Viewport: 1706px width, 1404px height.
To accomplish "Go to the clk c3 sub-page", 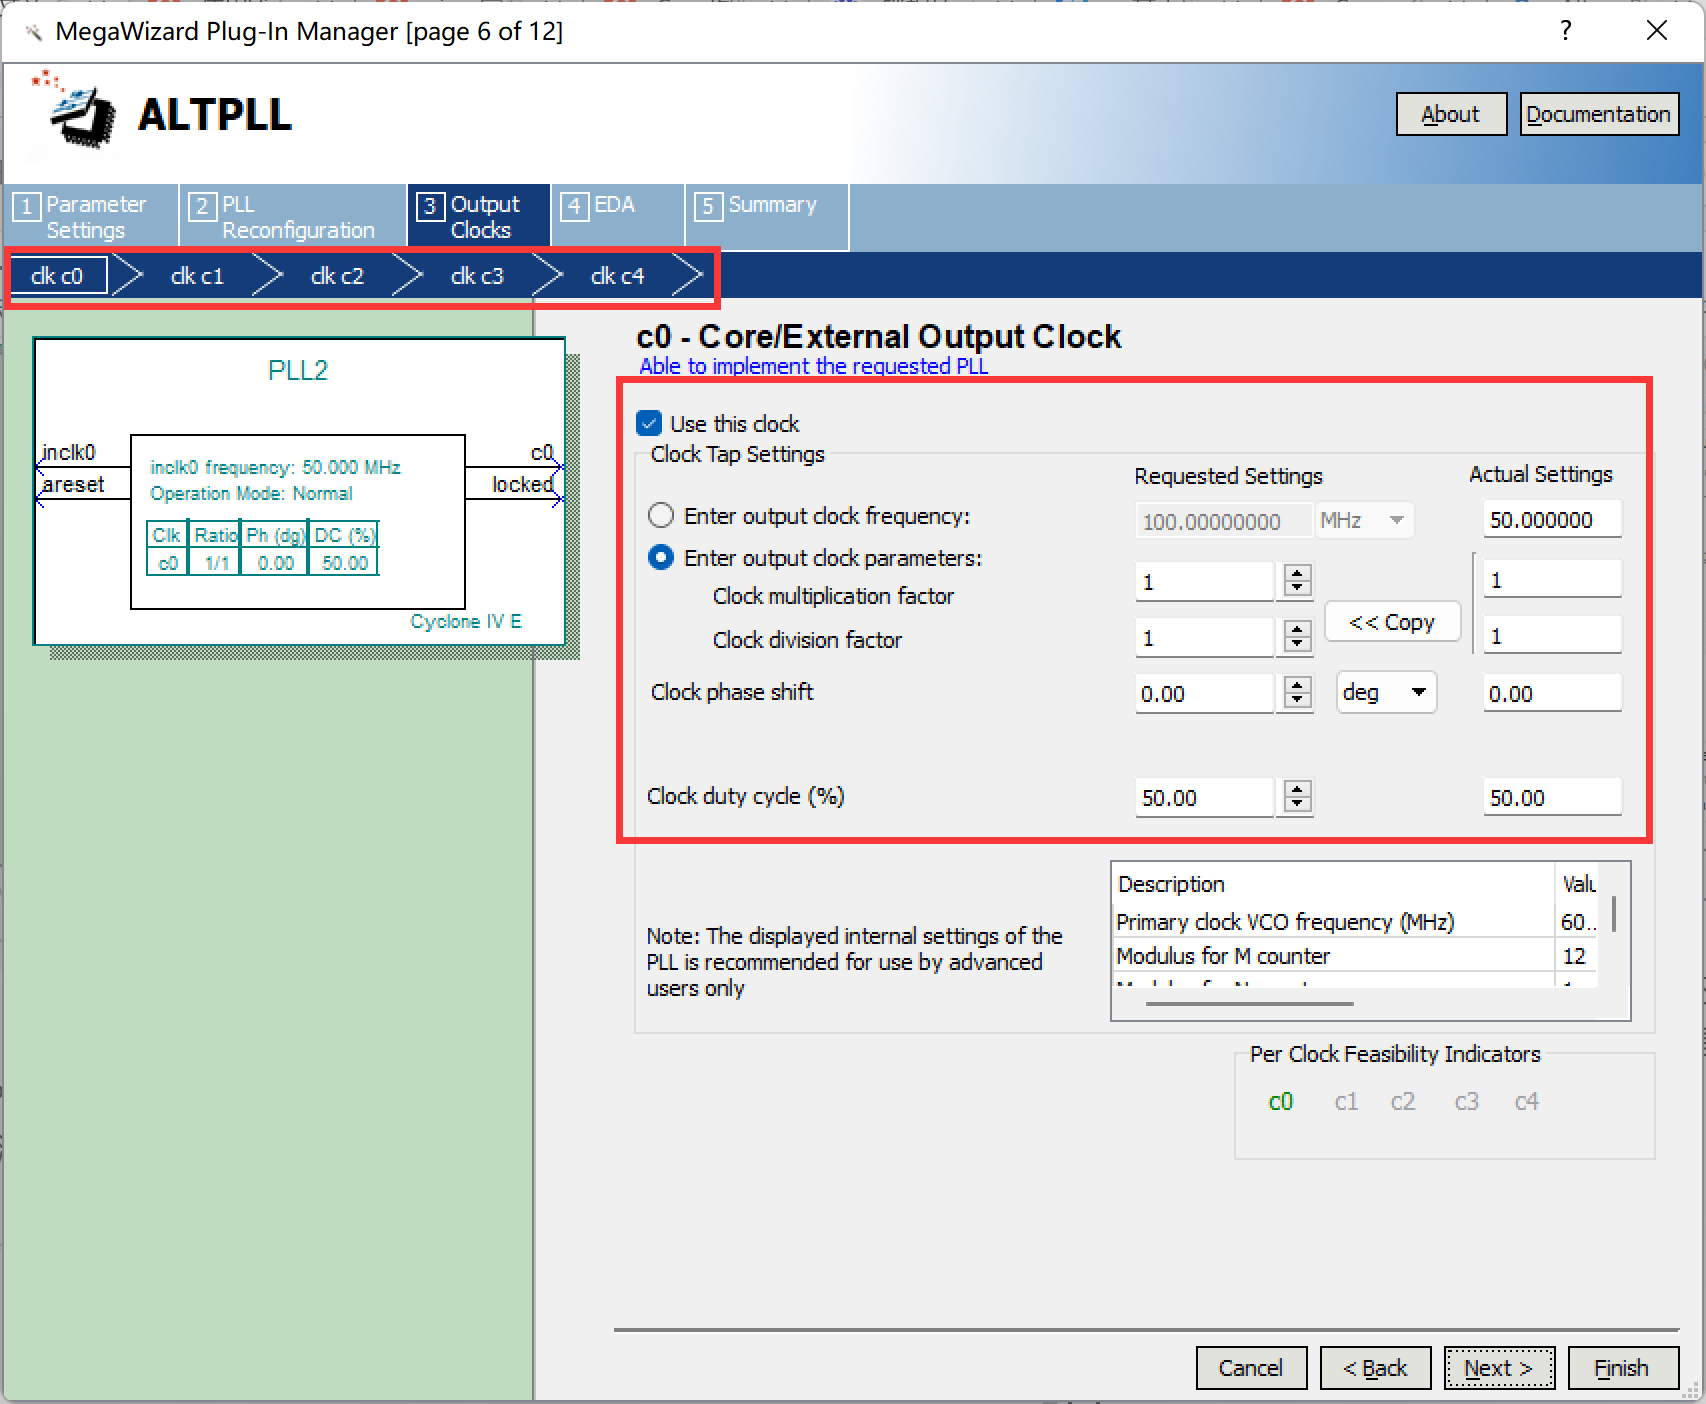I will tap(477, 276).
